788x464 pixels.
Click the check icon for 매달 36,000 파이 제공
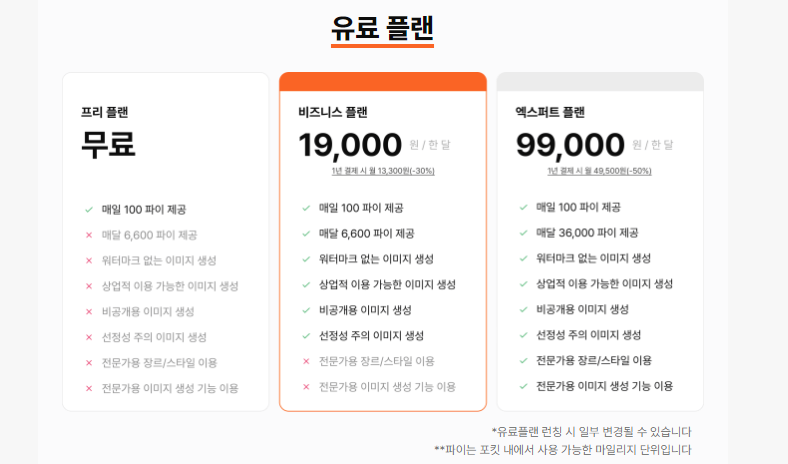pos(523,233)
